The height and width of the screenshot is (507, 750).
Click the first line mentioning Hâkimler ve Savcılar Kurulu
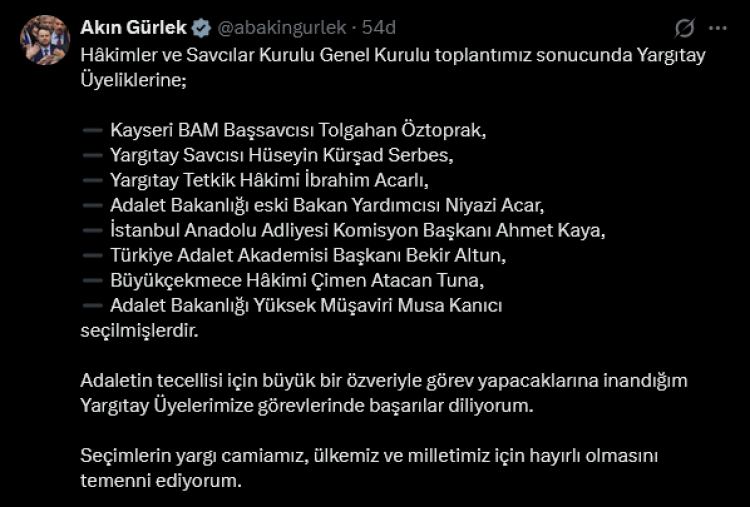[x=392, y=55]
